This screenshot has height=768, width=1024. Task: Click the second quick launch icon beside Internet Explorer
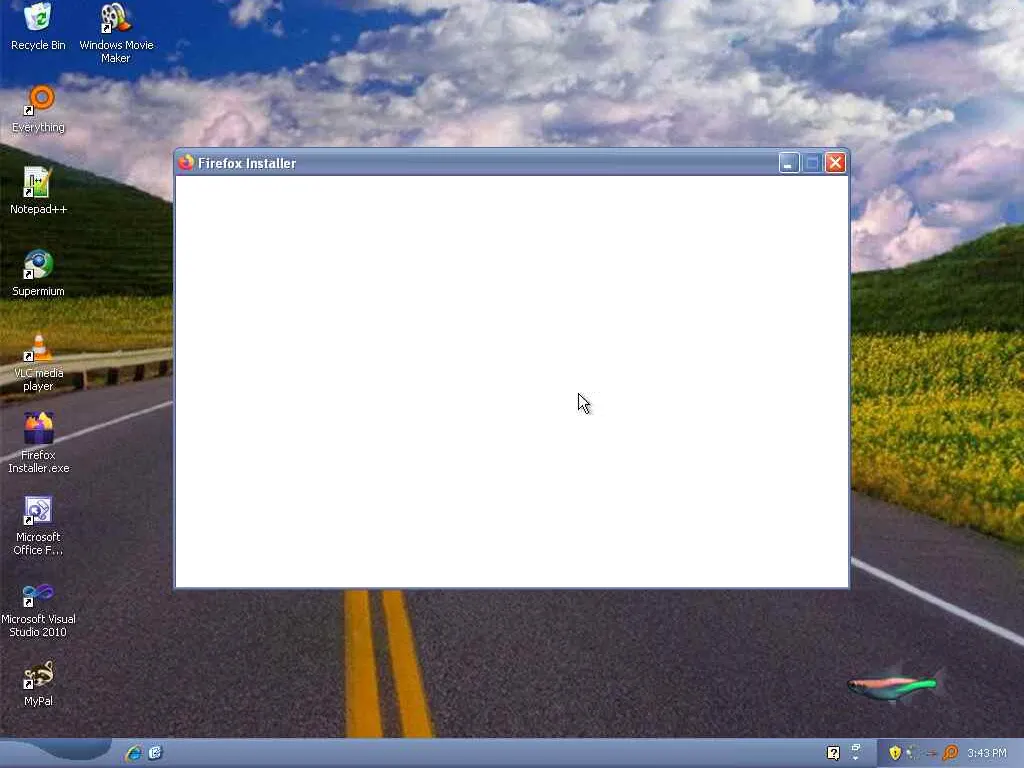[155, 753]
